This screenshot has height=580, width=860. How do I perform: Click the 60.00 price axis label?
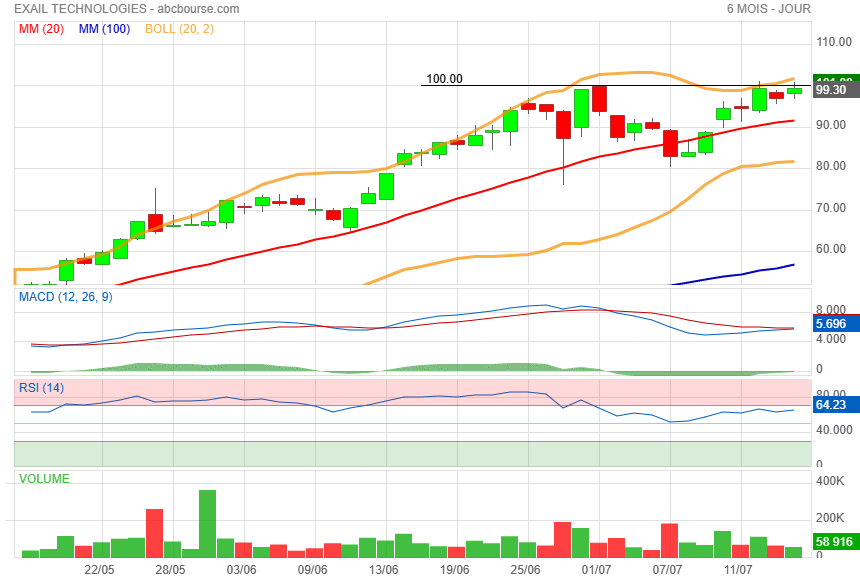point(831,249)
